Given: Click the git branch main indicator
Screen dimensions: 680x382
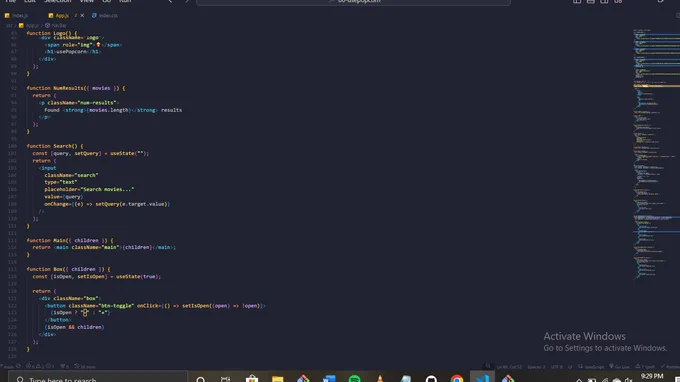Looking at the screenshot, I should pyautogui.click(x=9, y=366).
